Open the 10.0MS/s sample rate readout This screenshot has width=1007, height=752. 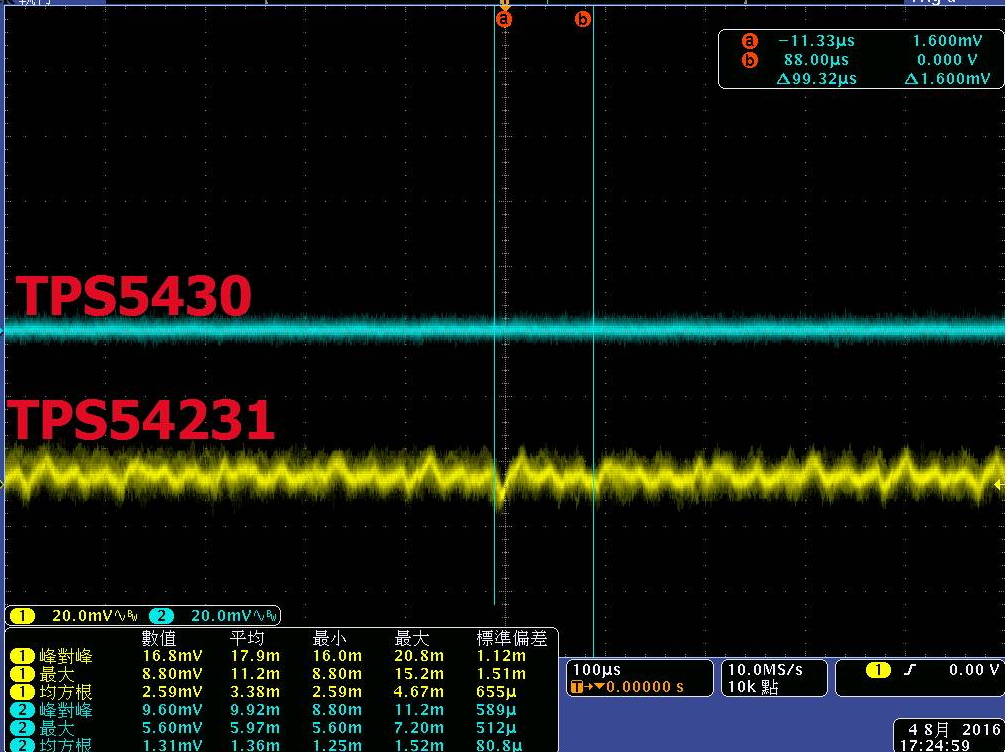pos(766,670)
